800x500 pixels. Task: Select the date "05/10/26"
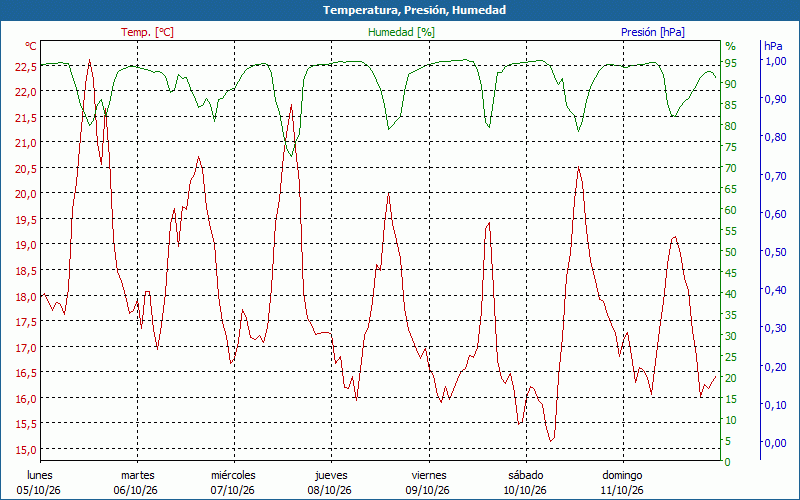[x=38, y=490]
